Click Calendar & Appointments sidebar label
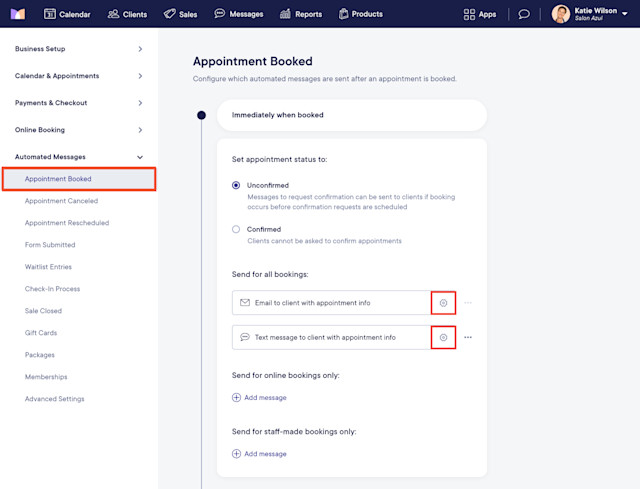The height and width of the screenshot is (489, 640). [57, 76]
